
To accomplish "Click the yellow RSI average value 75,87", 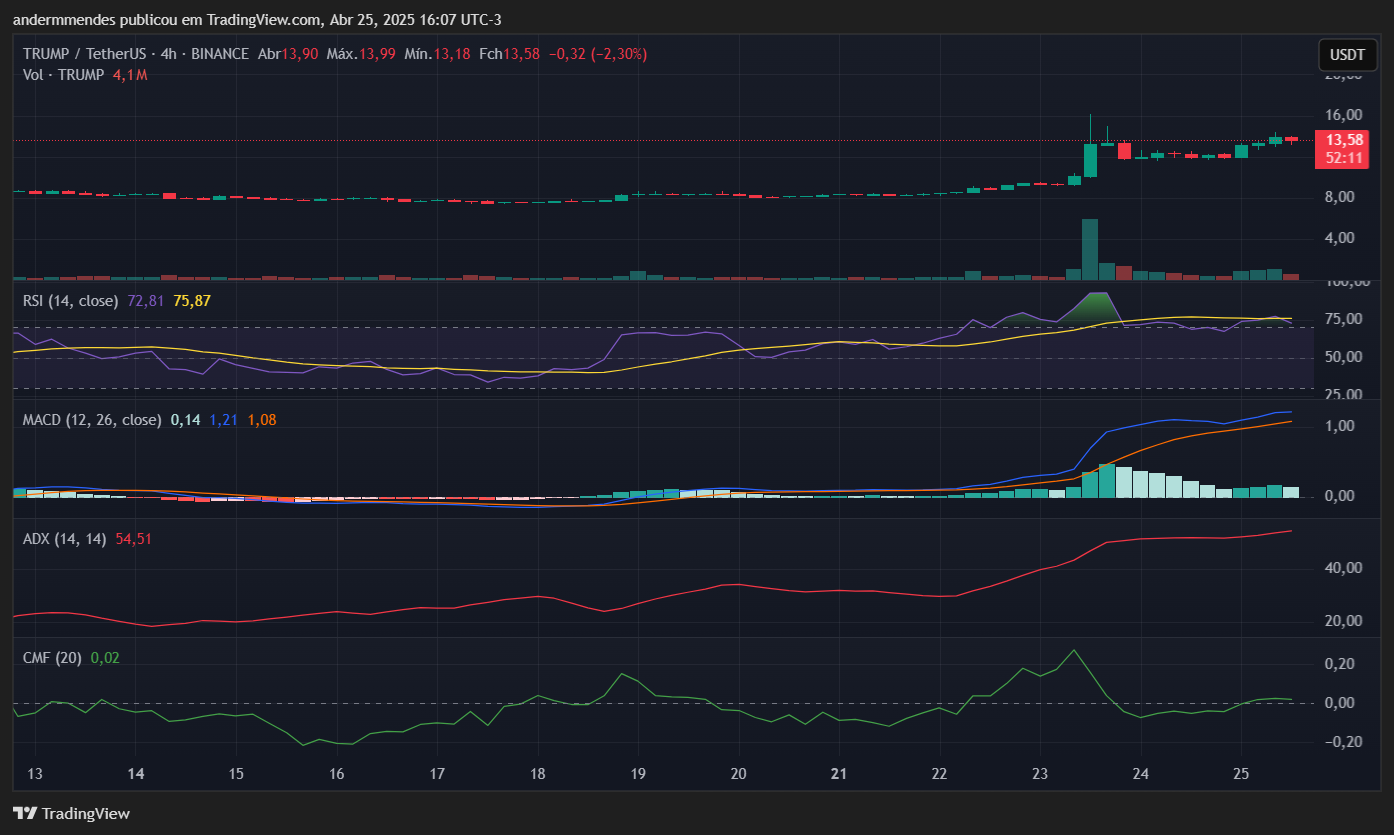I will 192,300.
